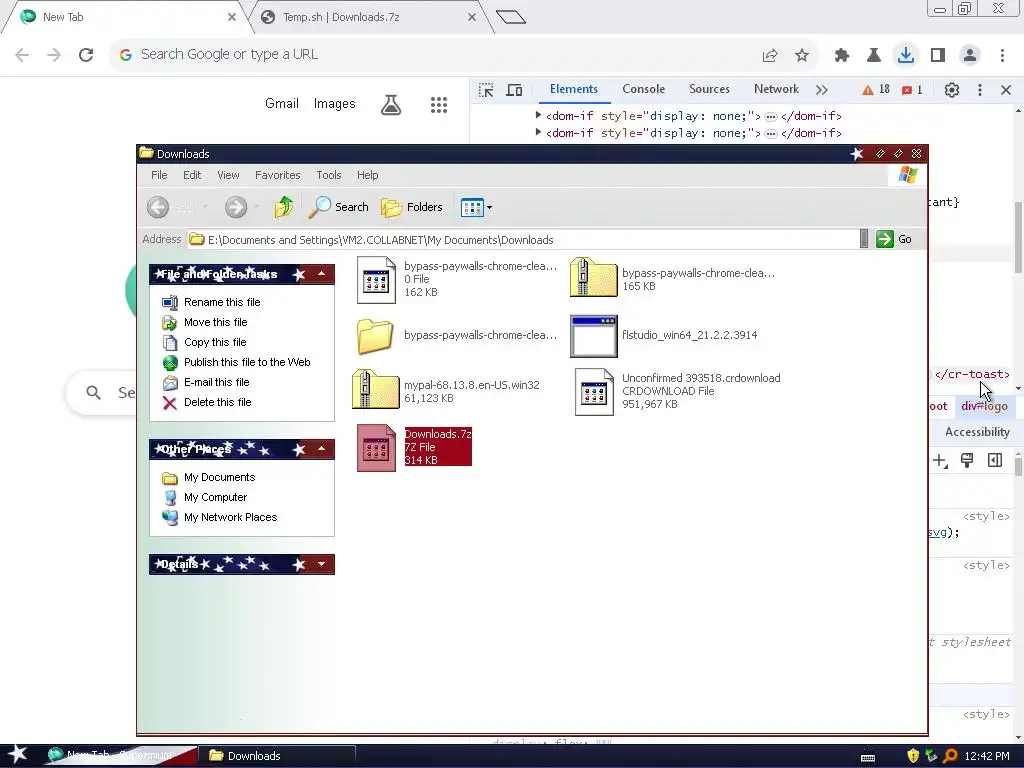This screenshot has height=768, width=1024.
Task: Toggle the DevTools device toolbar icon
Action: pos(515,90)
